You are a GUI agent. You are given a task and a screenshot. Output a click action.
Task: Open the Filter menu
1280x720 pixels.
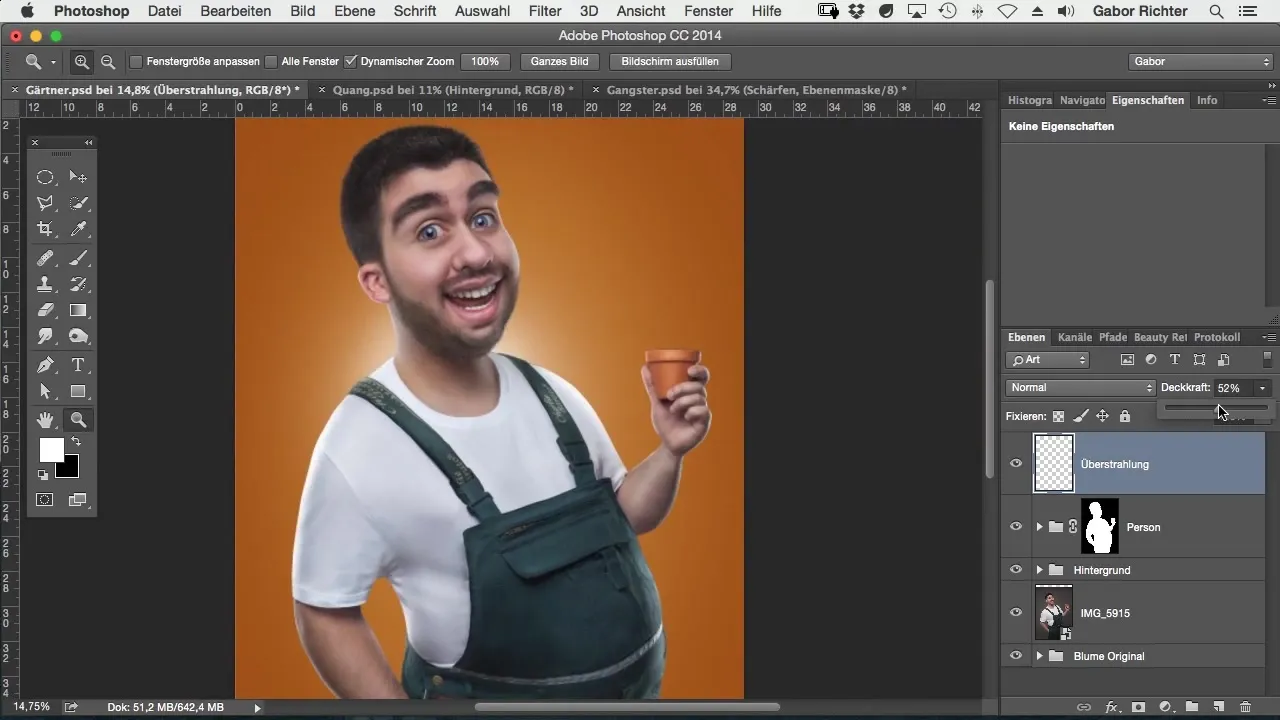[545, 11]
